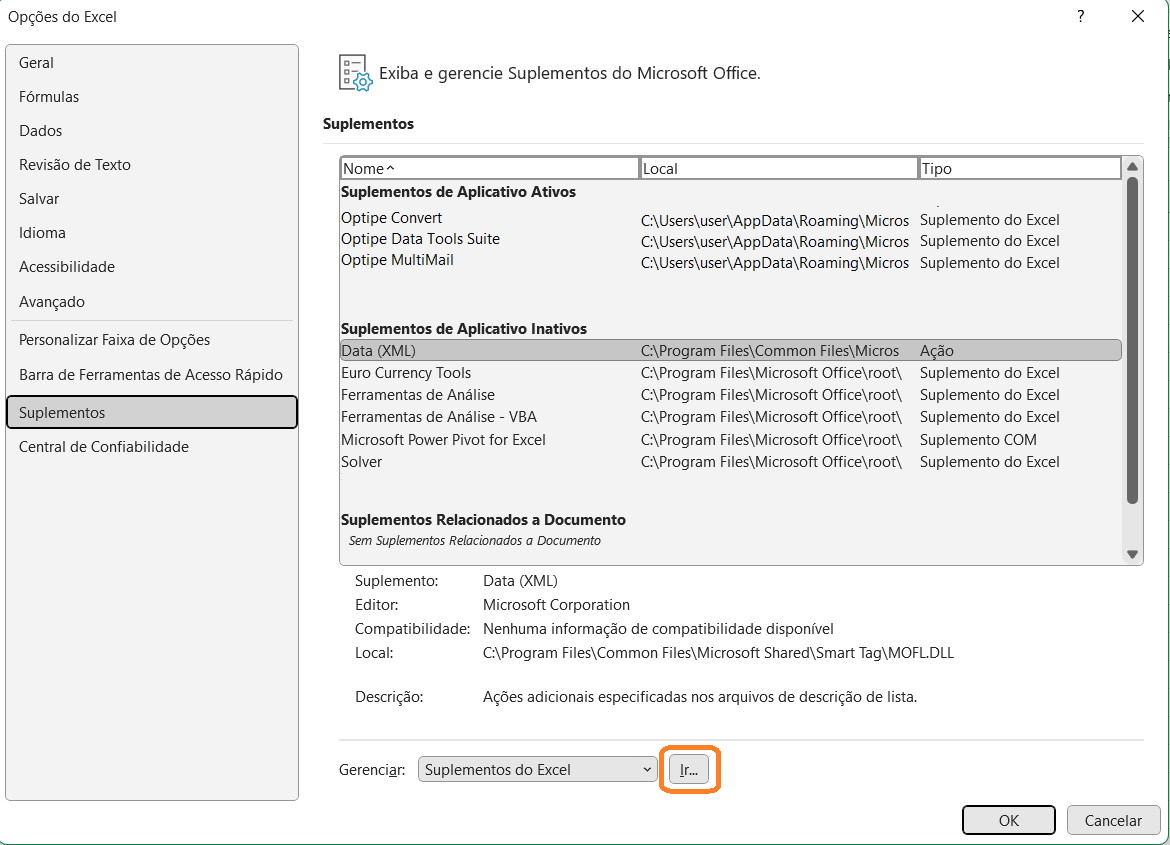Select the Solver add-in row
1170x845 pixels.
tap(731, 461)
